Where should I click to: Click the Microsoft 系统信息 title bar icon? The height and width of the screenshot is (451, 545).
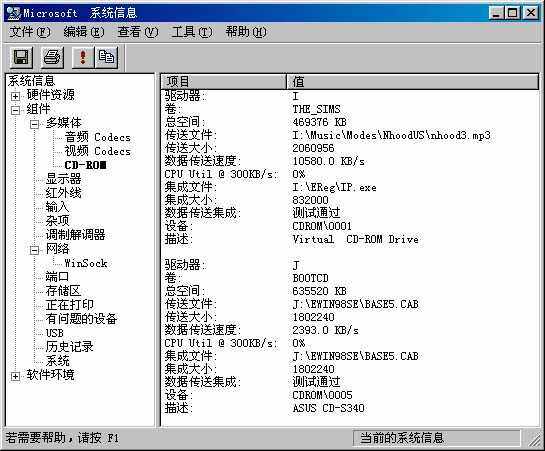pos(13,13)
